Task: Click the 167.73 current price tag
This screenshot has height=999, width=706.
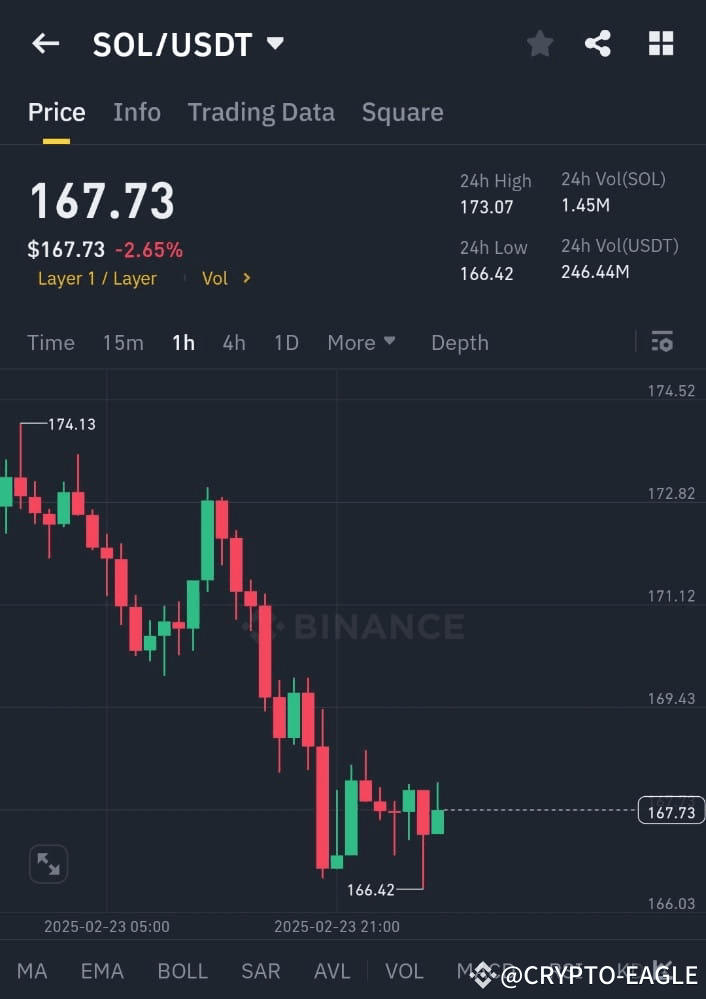Action: [x=670, y=811]
